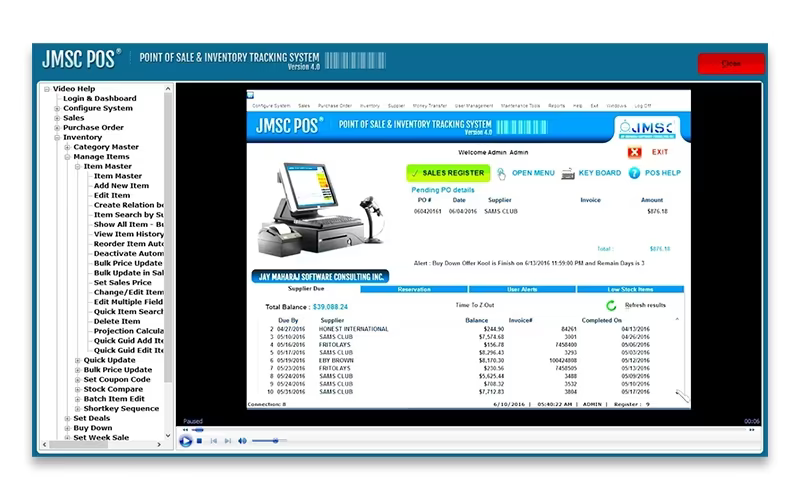Expand the Quick Update node

[x=78, y=360]
